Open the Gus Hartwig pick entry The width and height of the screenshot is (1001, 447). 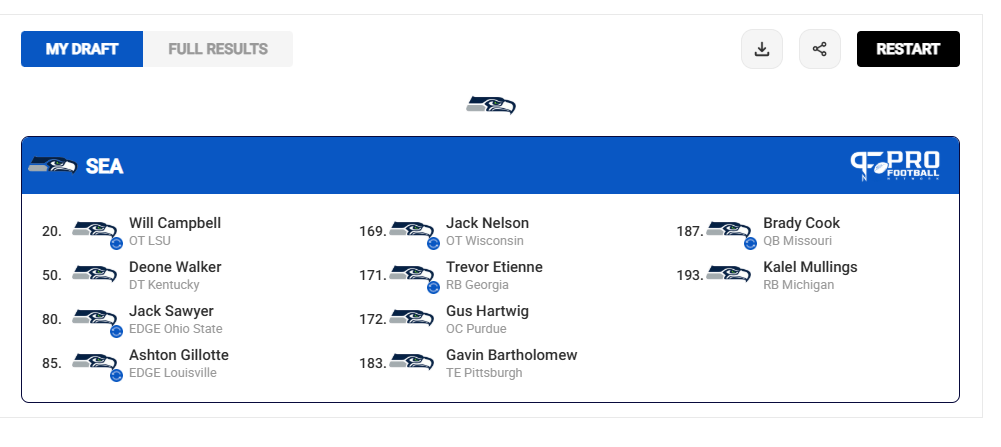[x=444, y=319]
